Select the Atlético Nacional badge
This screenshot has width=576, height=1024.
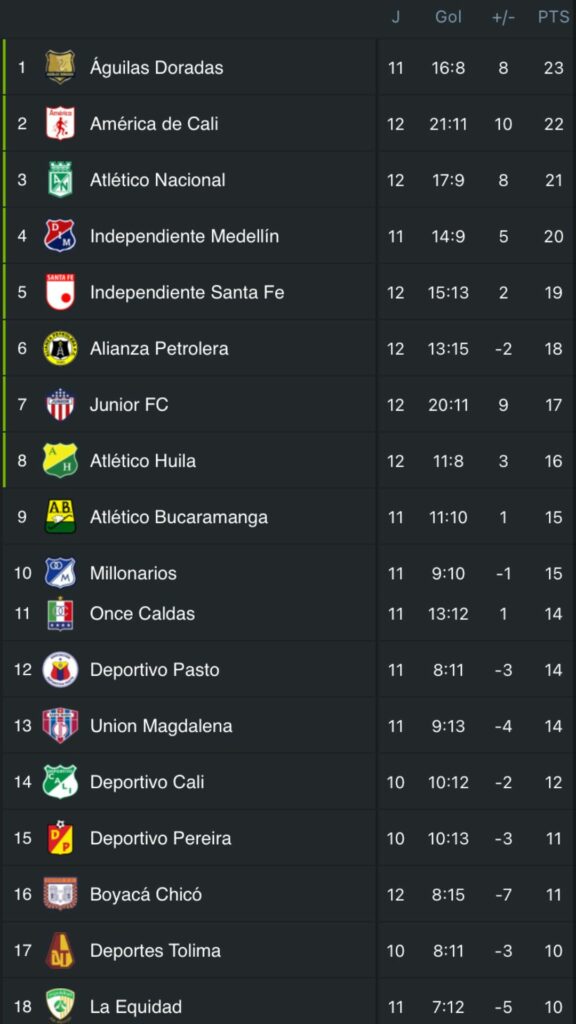(62, 180)
